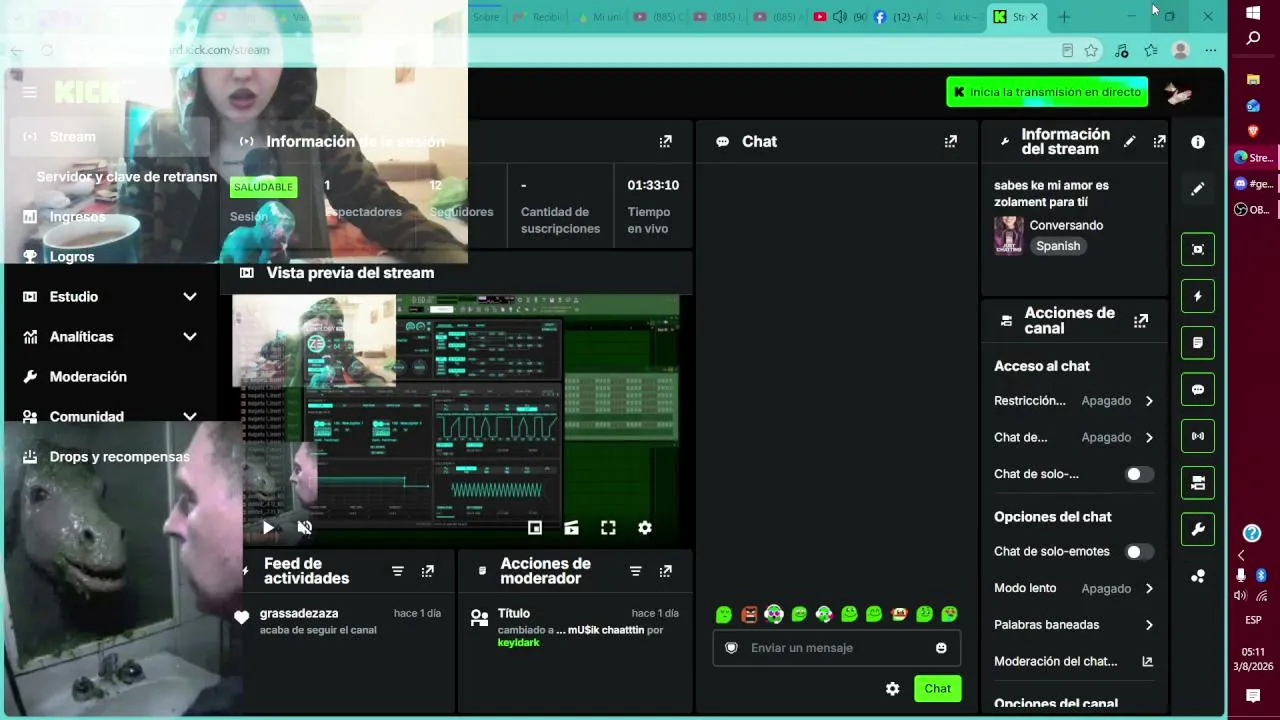The height and width of the screenshot is (720, 1280).
Task: Open the user avatar menu
Action: point(1178,92)
